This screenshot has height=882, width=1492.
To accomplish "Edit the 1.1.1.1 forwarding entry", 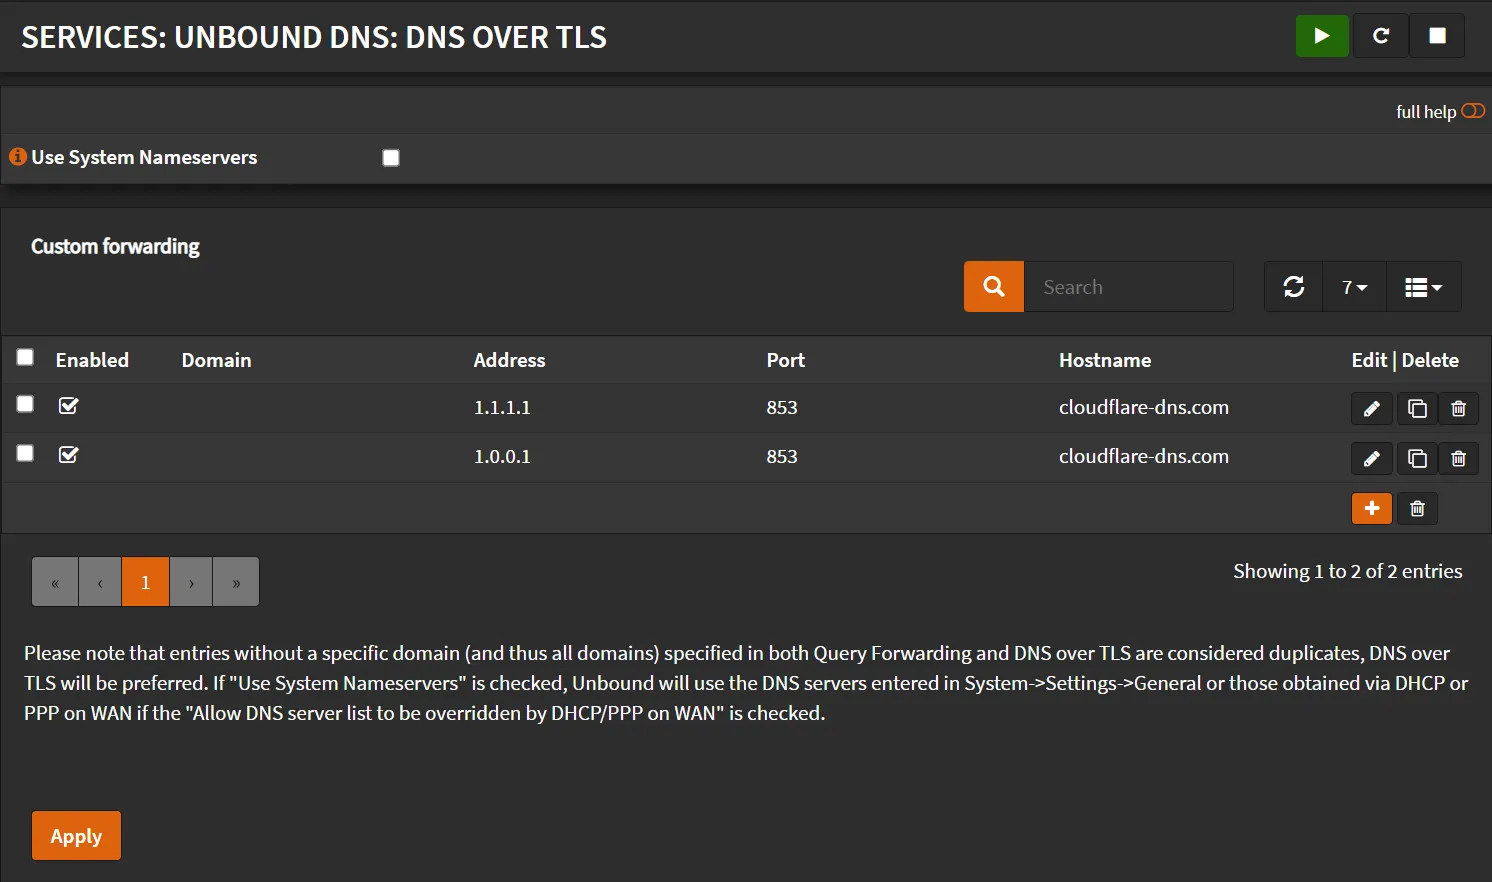I will pos(1371,408).
